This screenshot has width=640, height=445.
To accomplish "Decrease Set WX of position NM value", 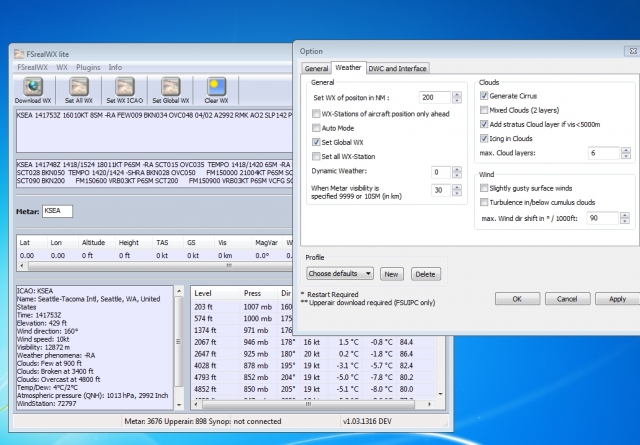I will coord(457,100).
